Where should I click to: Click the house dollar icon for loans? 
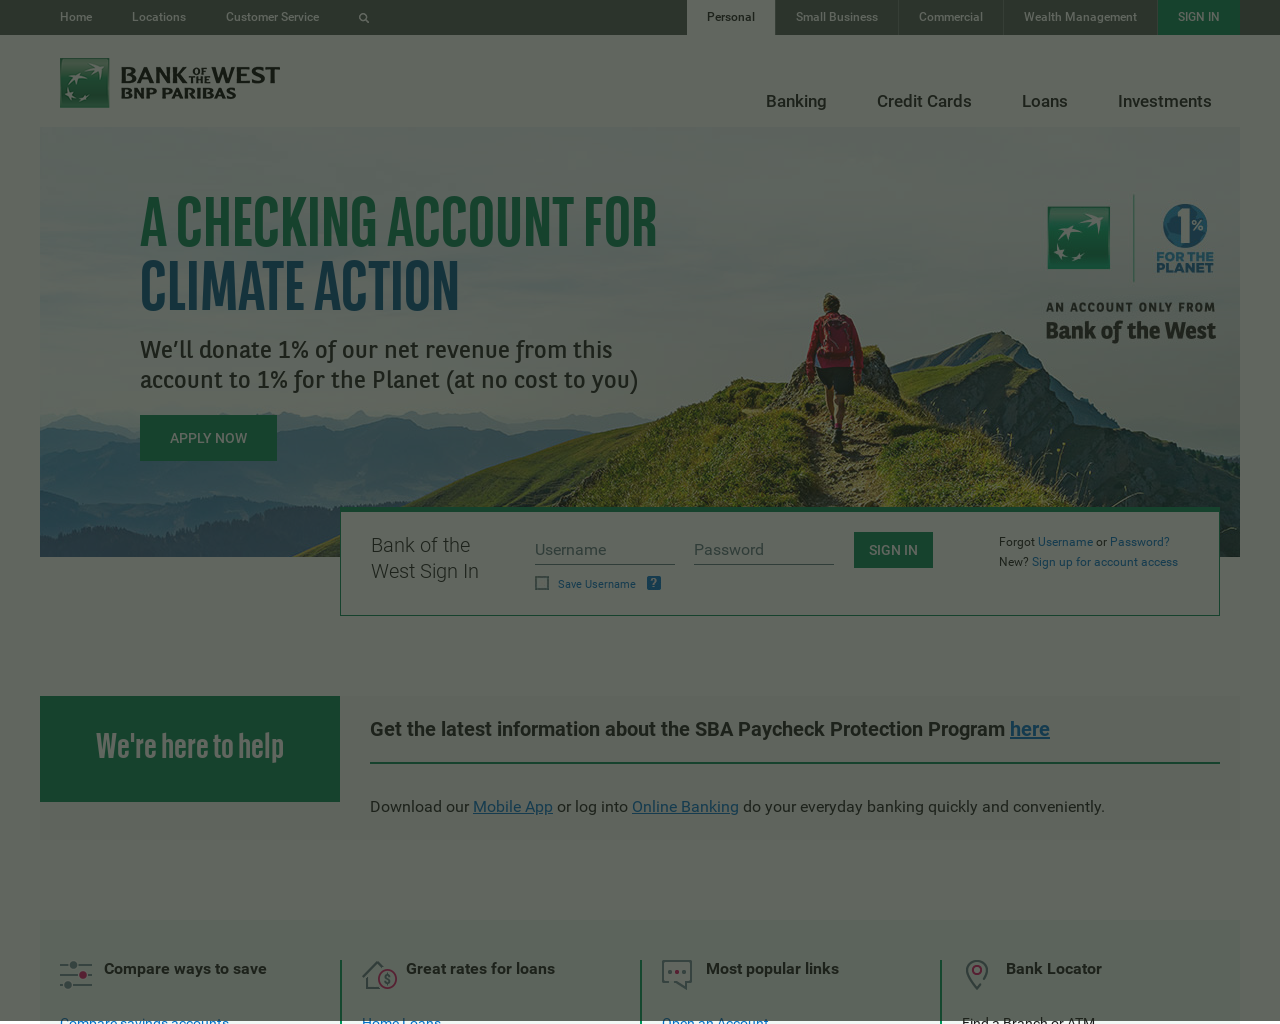(x=380, y=975)
